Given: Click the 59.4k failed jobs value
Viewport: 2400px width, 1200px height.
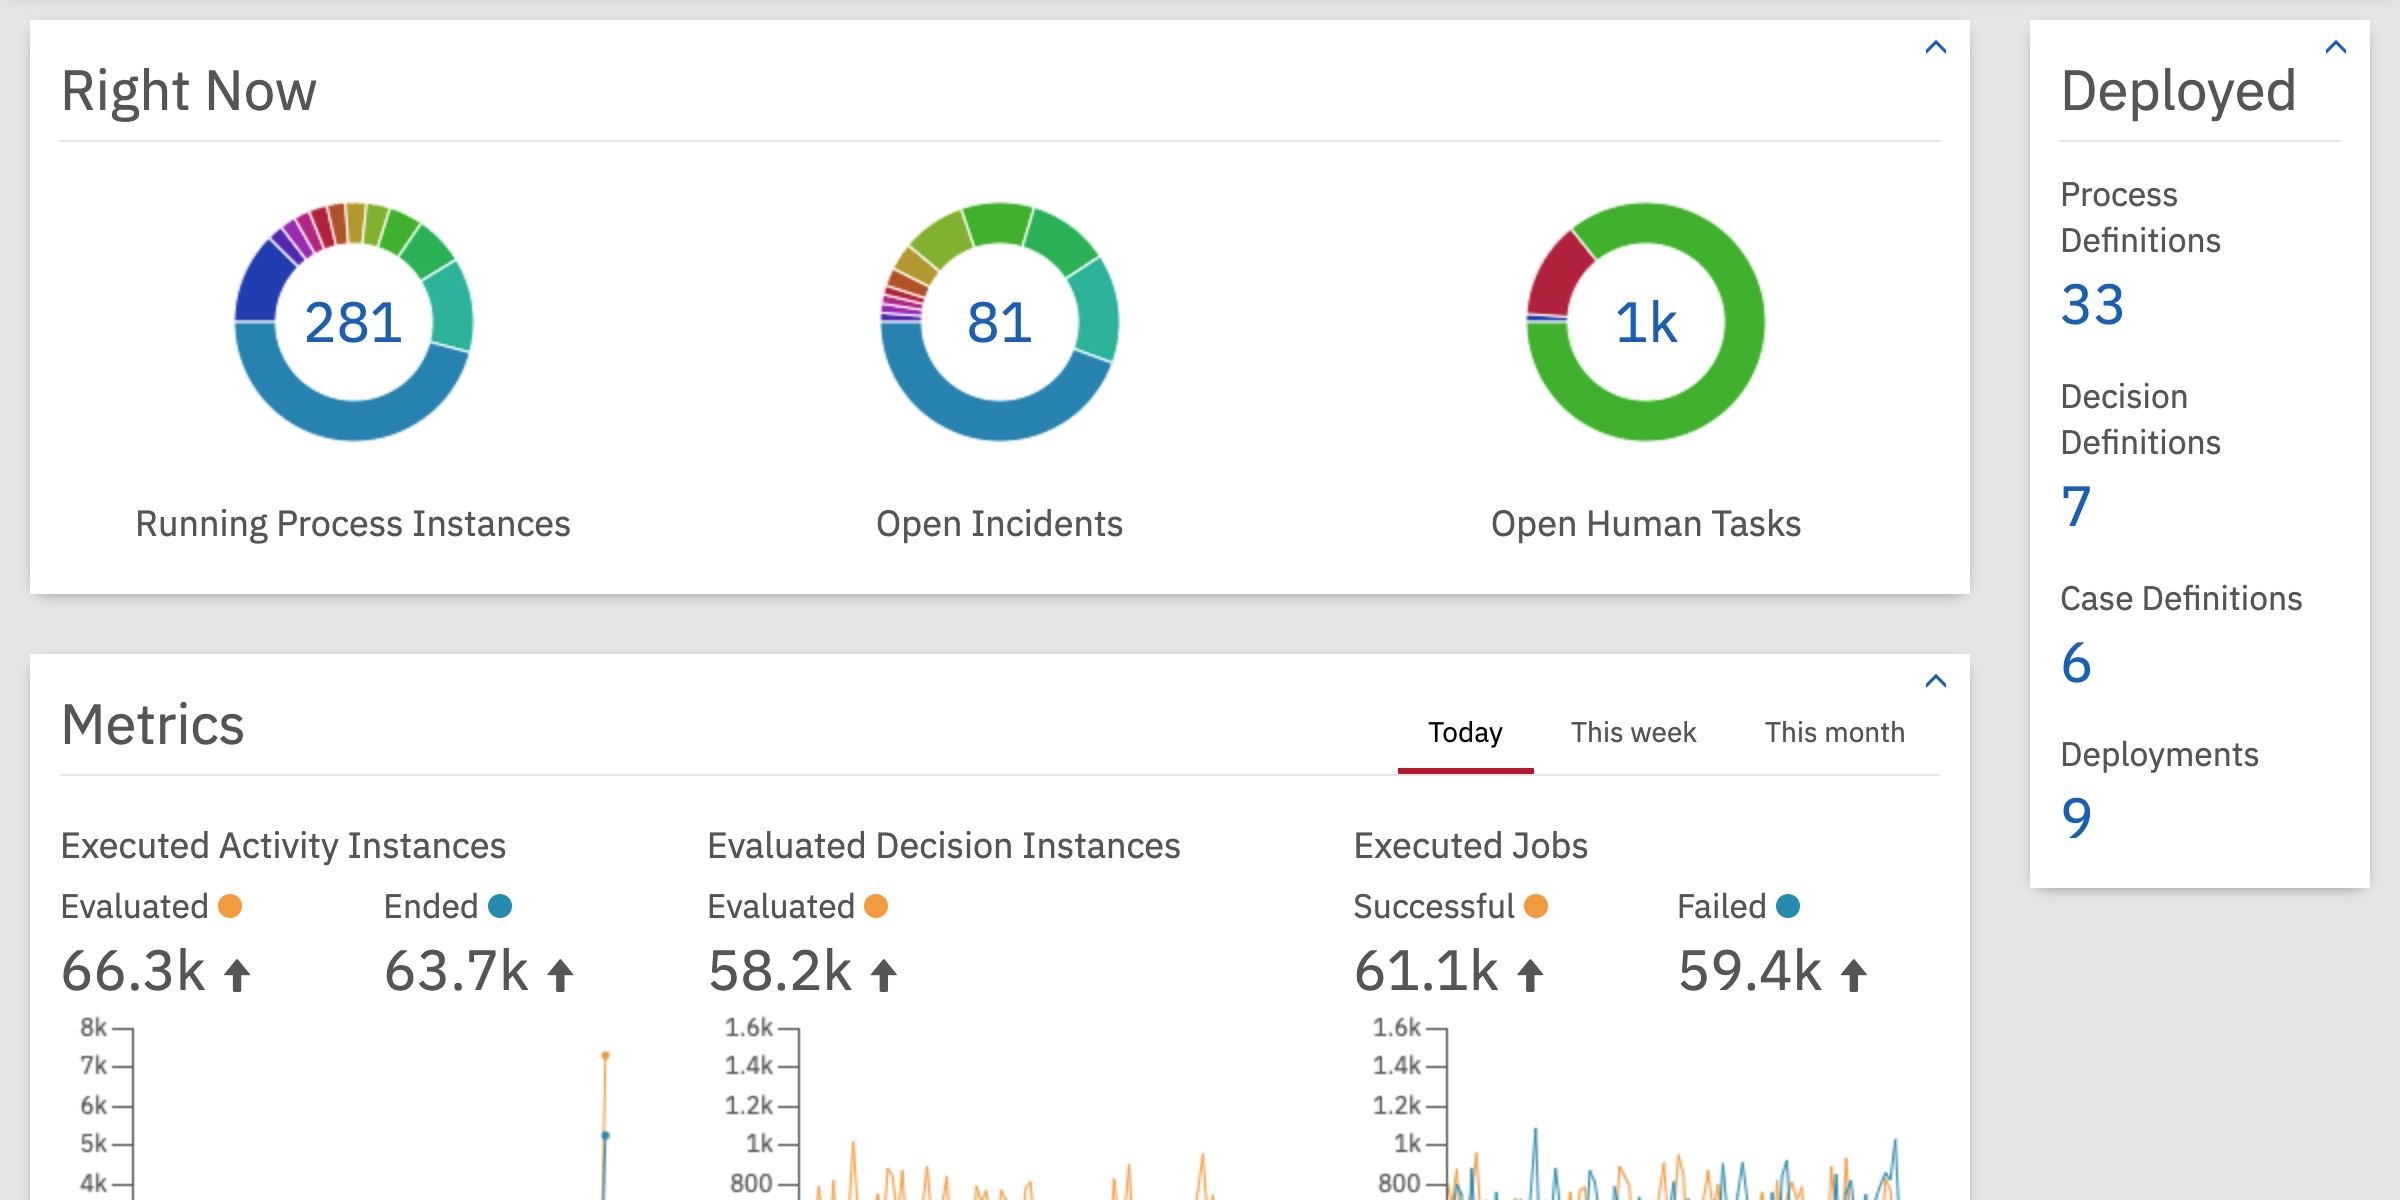Looking at the screenshot, I should click(1750, 971).
